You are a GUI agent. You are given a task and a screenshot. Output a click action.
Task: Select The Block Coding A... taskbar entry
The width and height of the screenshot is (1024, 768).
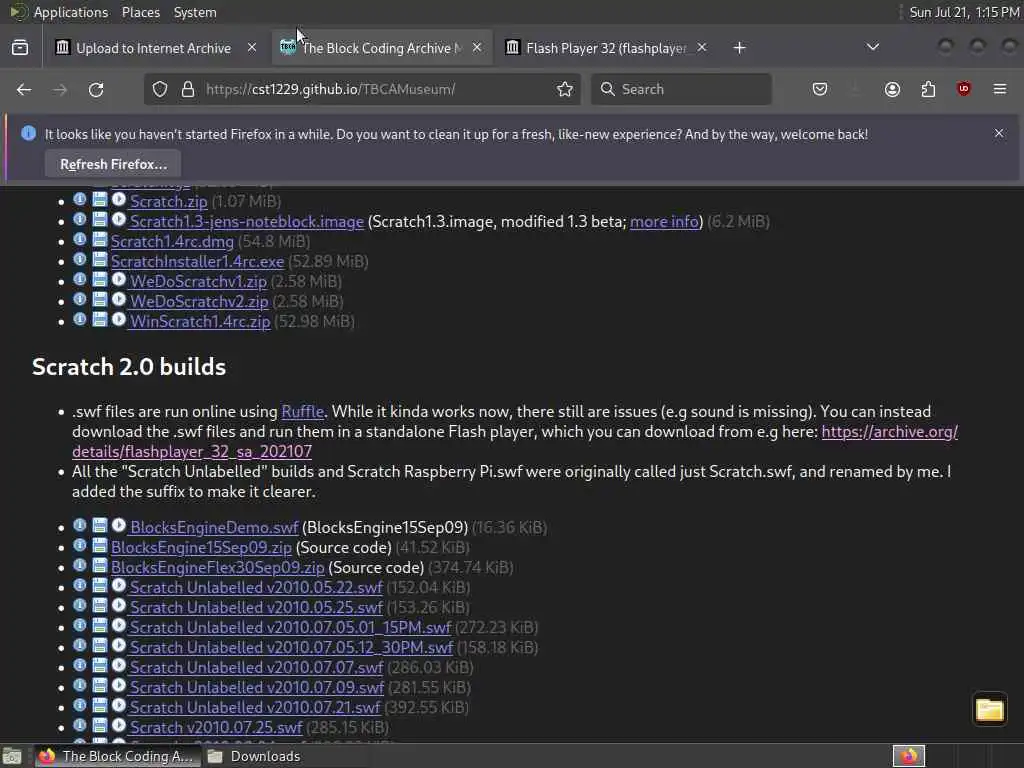pos(116,756)
